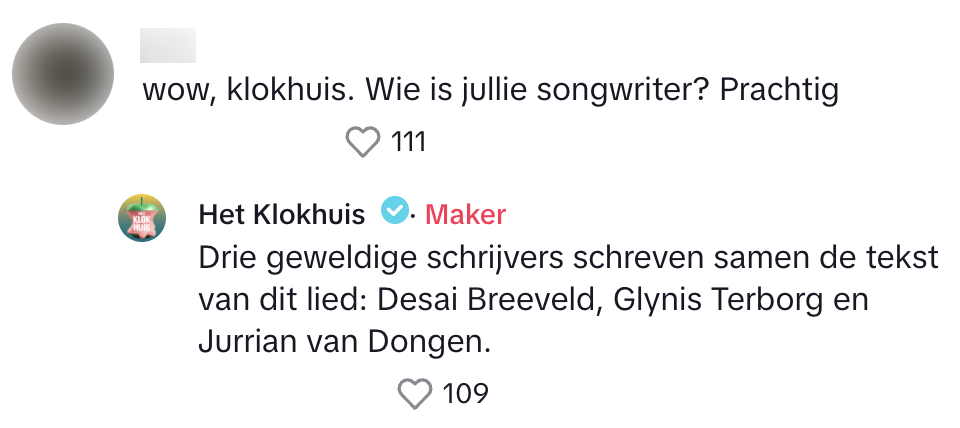Click the red Maker label
The width and height of the screenshot is (960, 428).
point(465,214)
